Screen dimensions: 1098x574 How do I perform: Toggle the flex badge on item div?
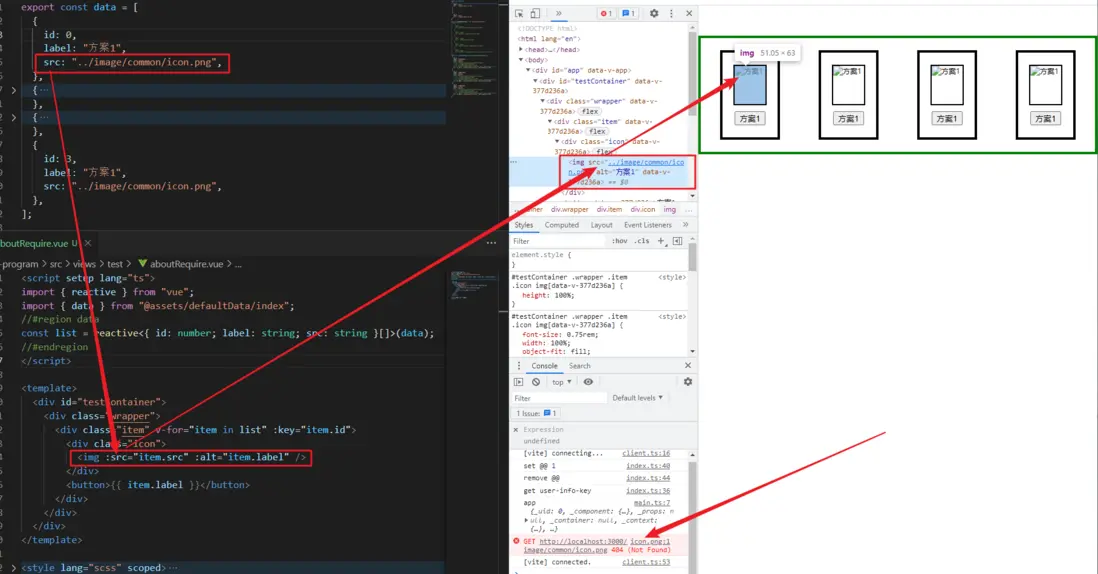(597, 131)
